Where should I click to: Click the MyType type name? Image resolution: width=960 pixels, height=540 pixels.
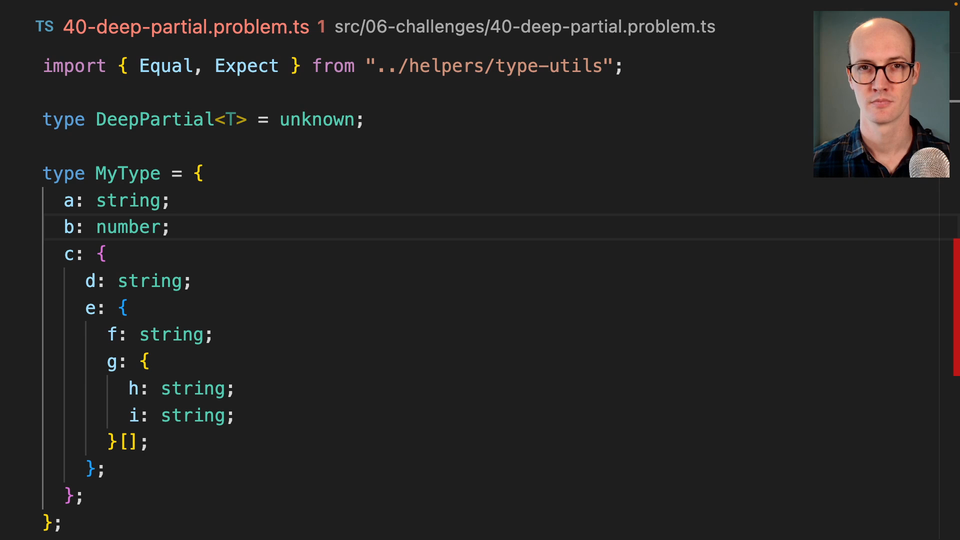pos(128,174)
